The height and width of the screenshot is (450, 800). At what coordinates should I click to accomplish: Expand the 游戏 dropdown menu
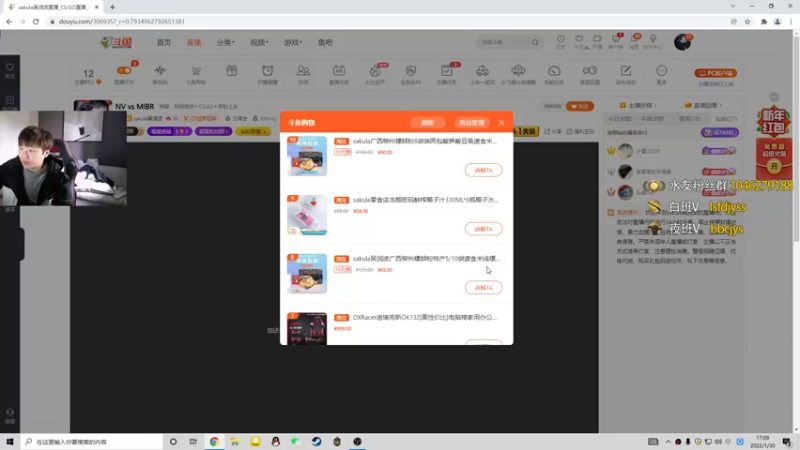tap(293, 42)
